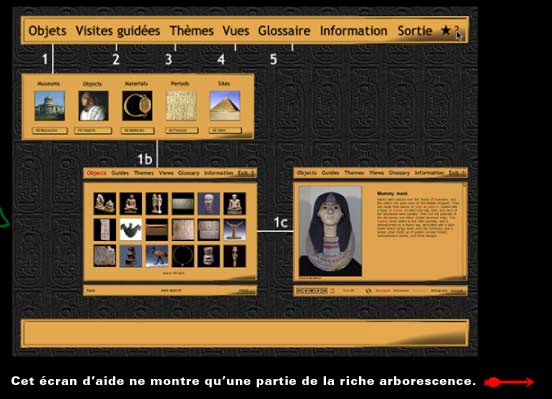The height and width of the screenshot is (399, 552).
Task: Open the dropdown under Materials
Action: click(x=137, y=131)
